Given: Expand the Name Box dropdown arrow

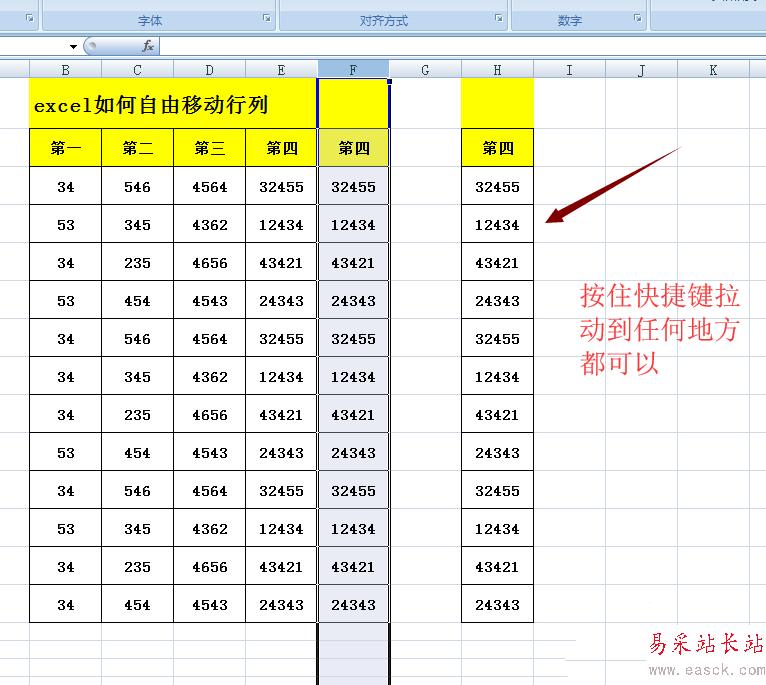Looking at the screenshot, I should click(73, 47).
